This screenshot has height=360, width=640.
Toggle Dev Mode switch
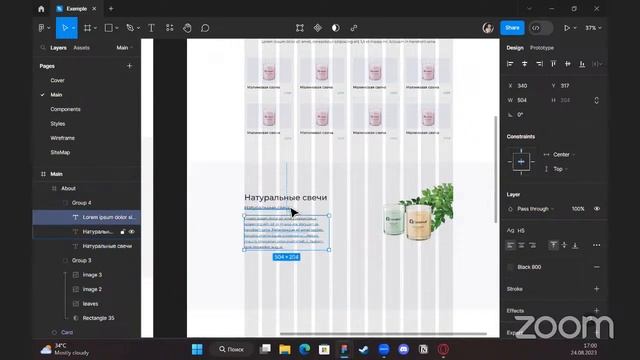click(x=540, y=28)
